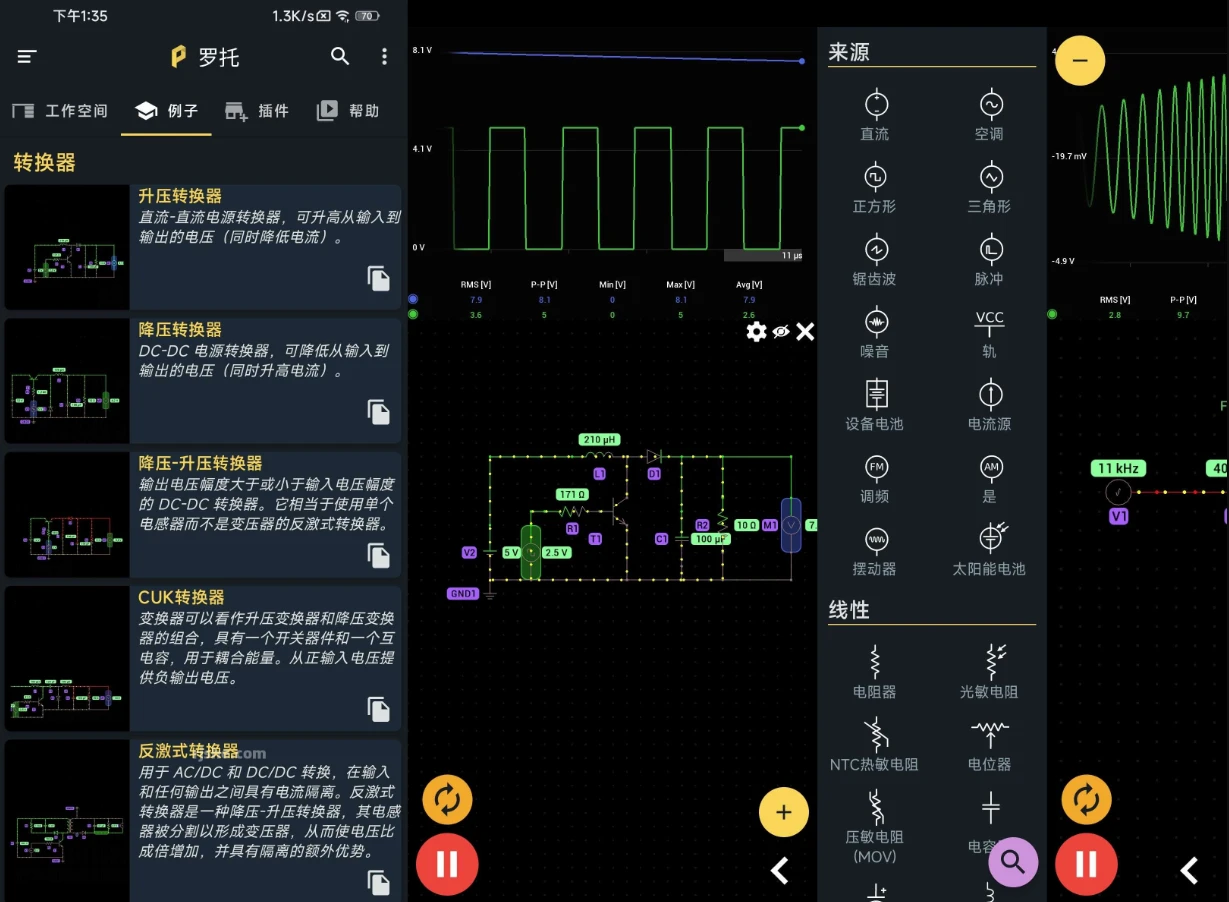Screen dimensions: 1229x902
Task: Pick the 设备电池 battery component
Action: coord(875,405)
